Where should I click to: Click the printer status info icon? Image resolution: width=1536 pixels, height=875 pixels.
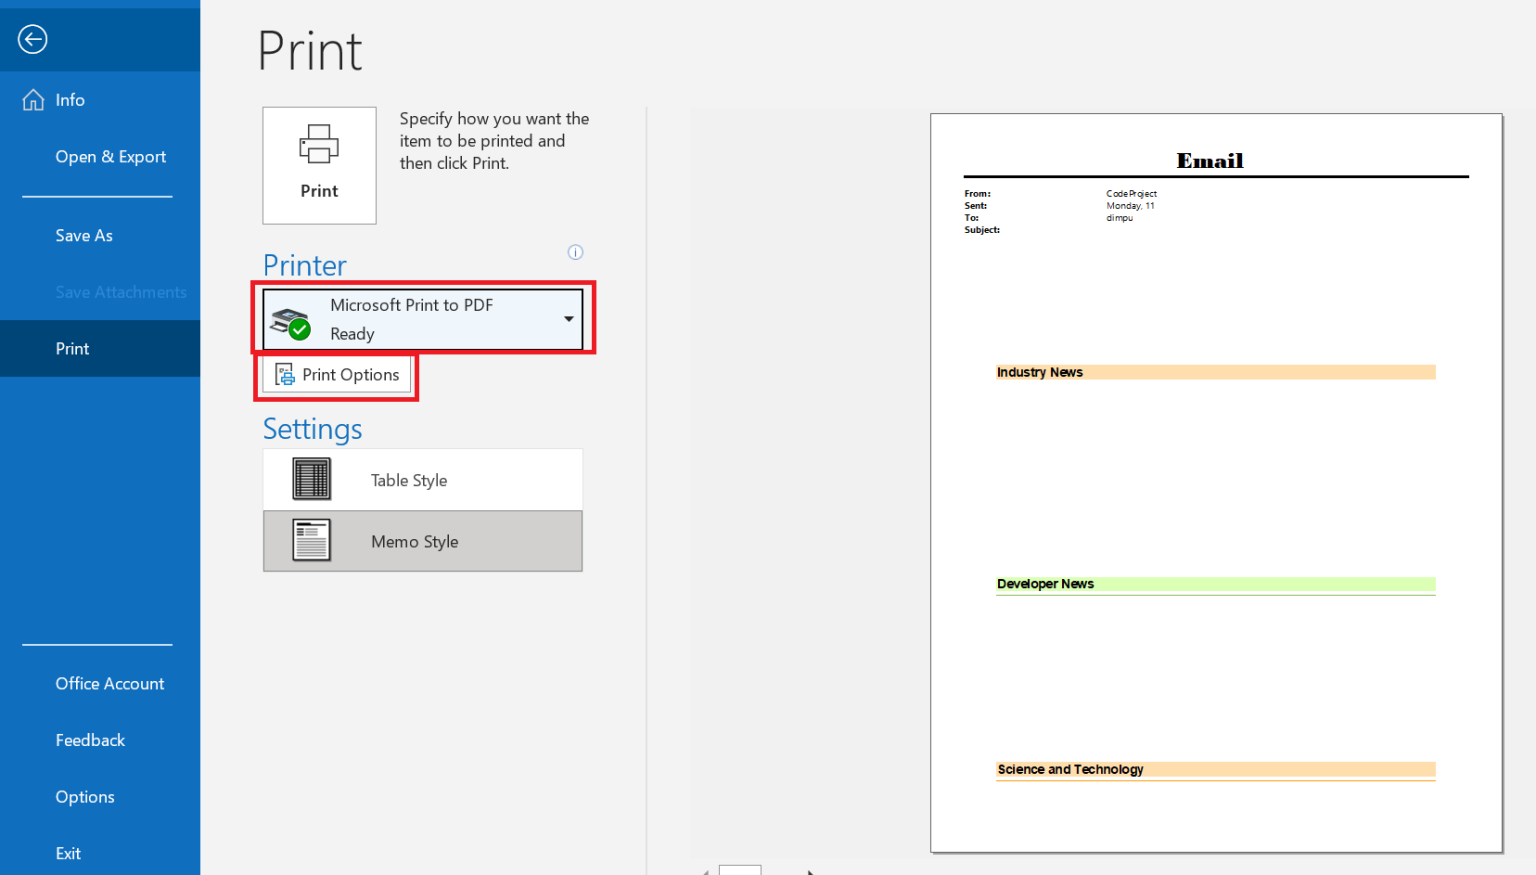[575, 252]
